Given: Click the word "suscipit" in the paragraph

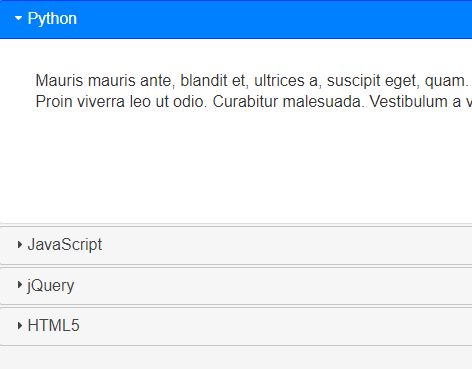Looking at the screenshot, I should coord(354,81).
